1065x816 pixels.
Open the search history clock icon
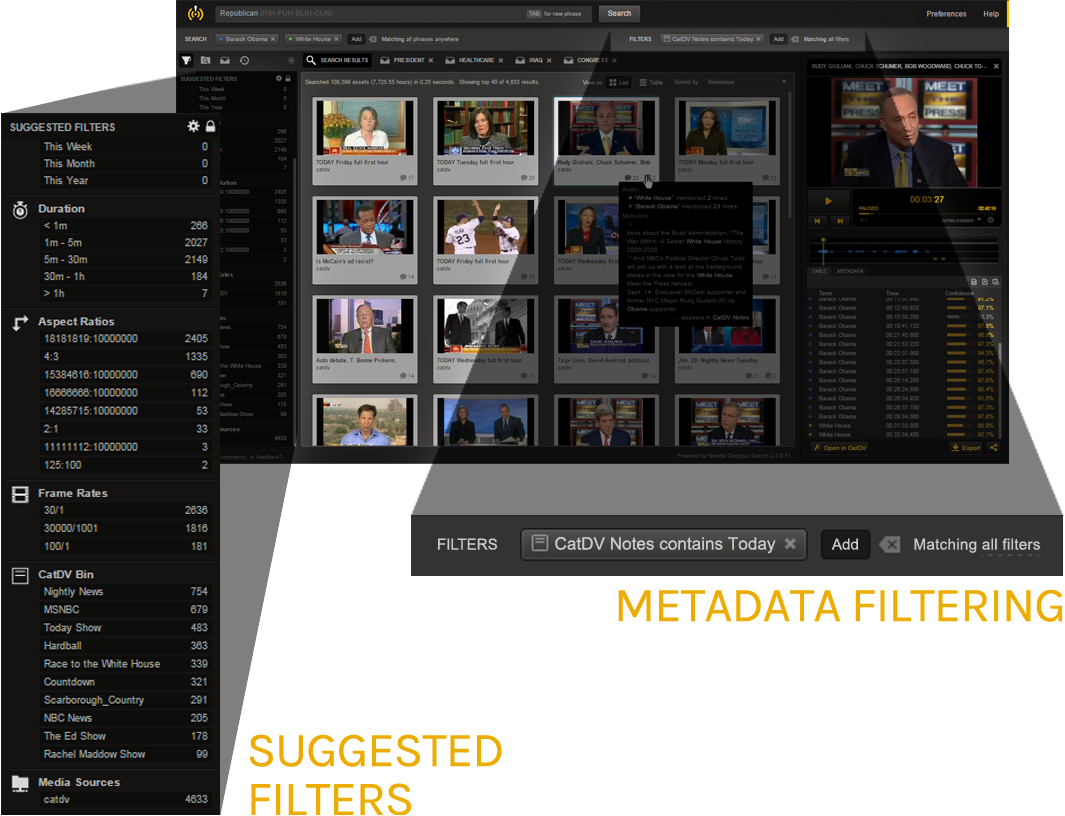[245, 60]
